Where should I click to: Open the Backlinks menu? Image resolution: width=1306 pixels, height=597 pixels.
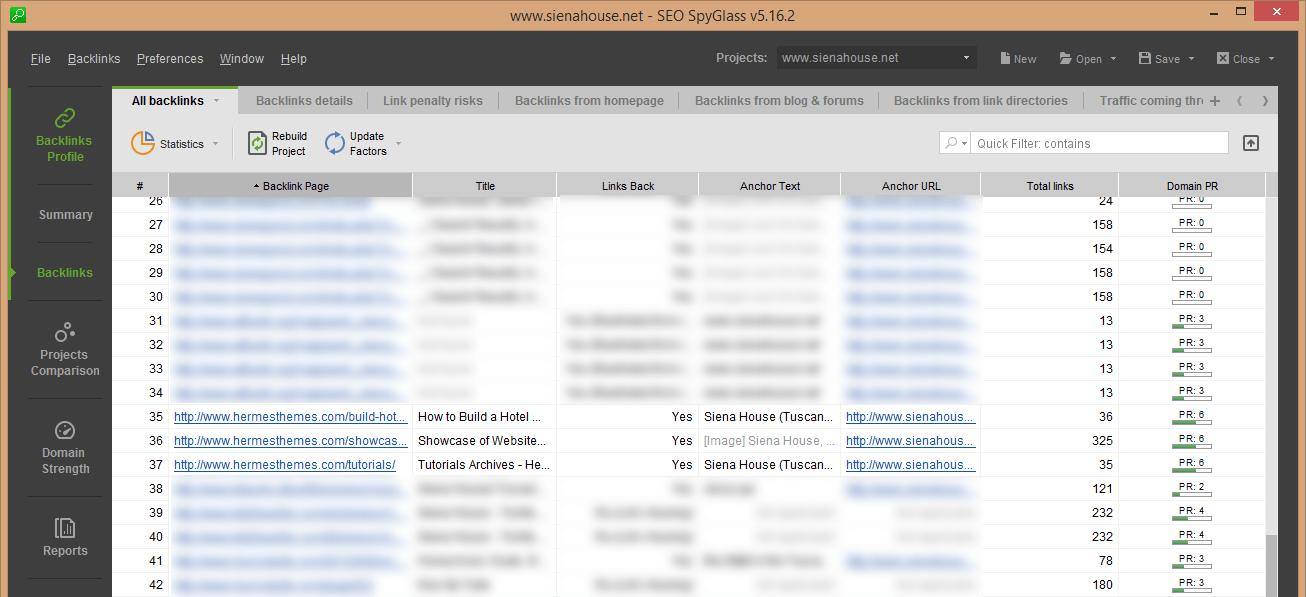(94, 59)
